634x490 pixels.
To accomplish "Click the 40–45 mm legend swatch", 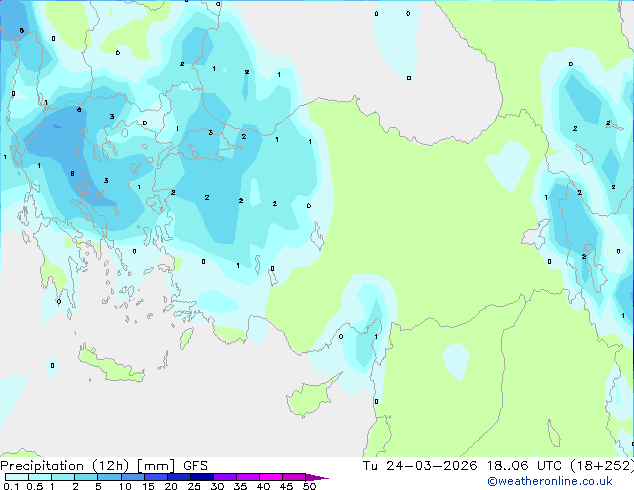I will click(271, 477).
